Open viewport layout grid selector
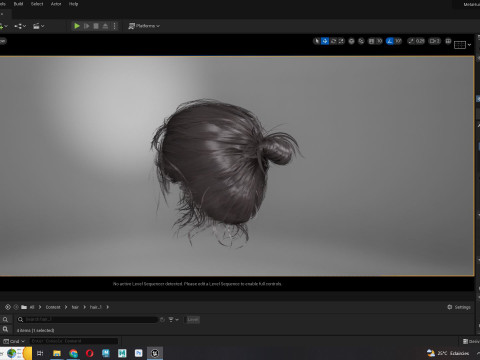The width and height of the screenshot is (480, 360). (x=460, y=45)
